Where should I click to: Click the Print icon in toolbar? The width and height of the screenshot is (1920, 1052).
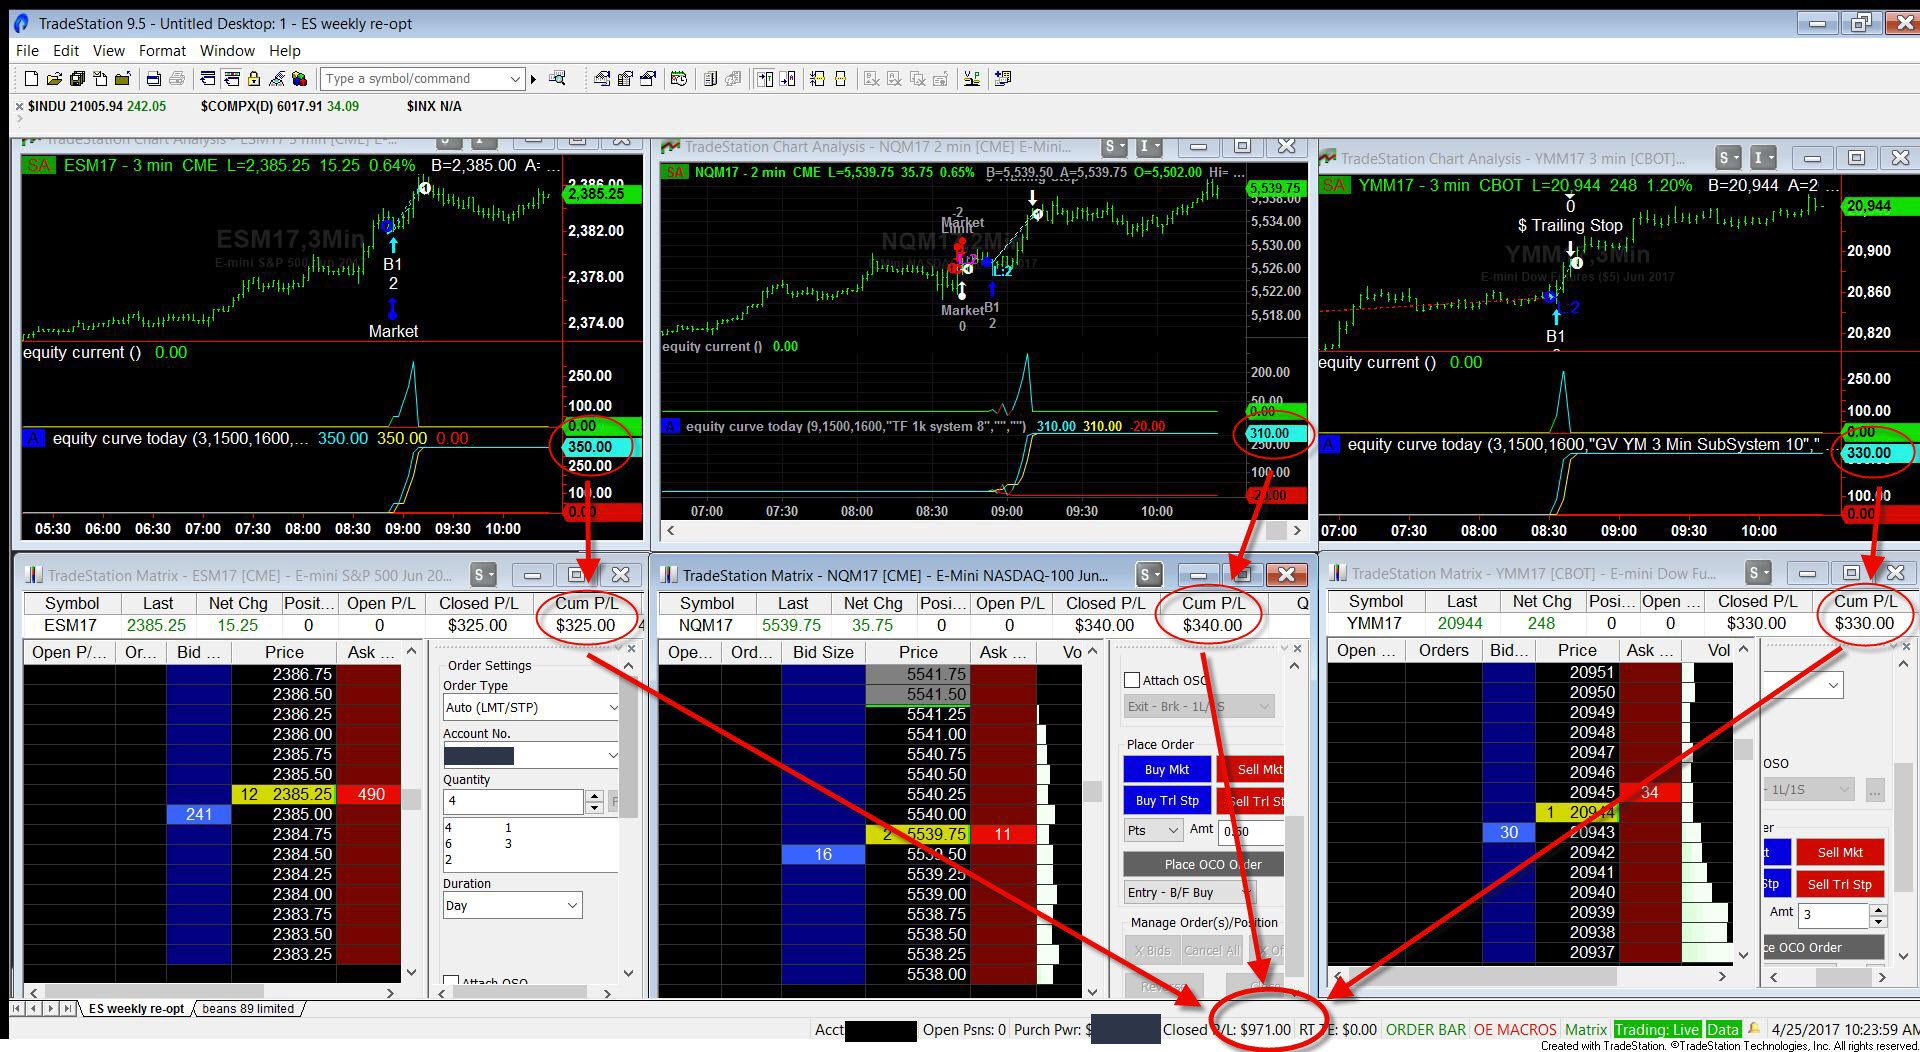(x=153, y=79)
